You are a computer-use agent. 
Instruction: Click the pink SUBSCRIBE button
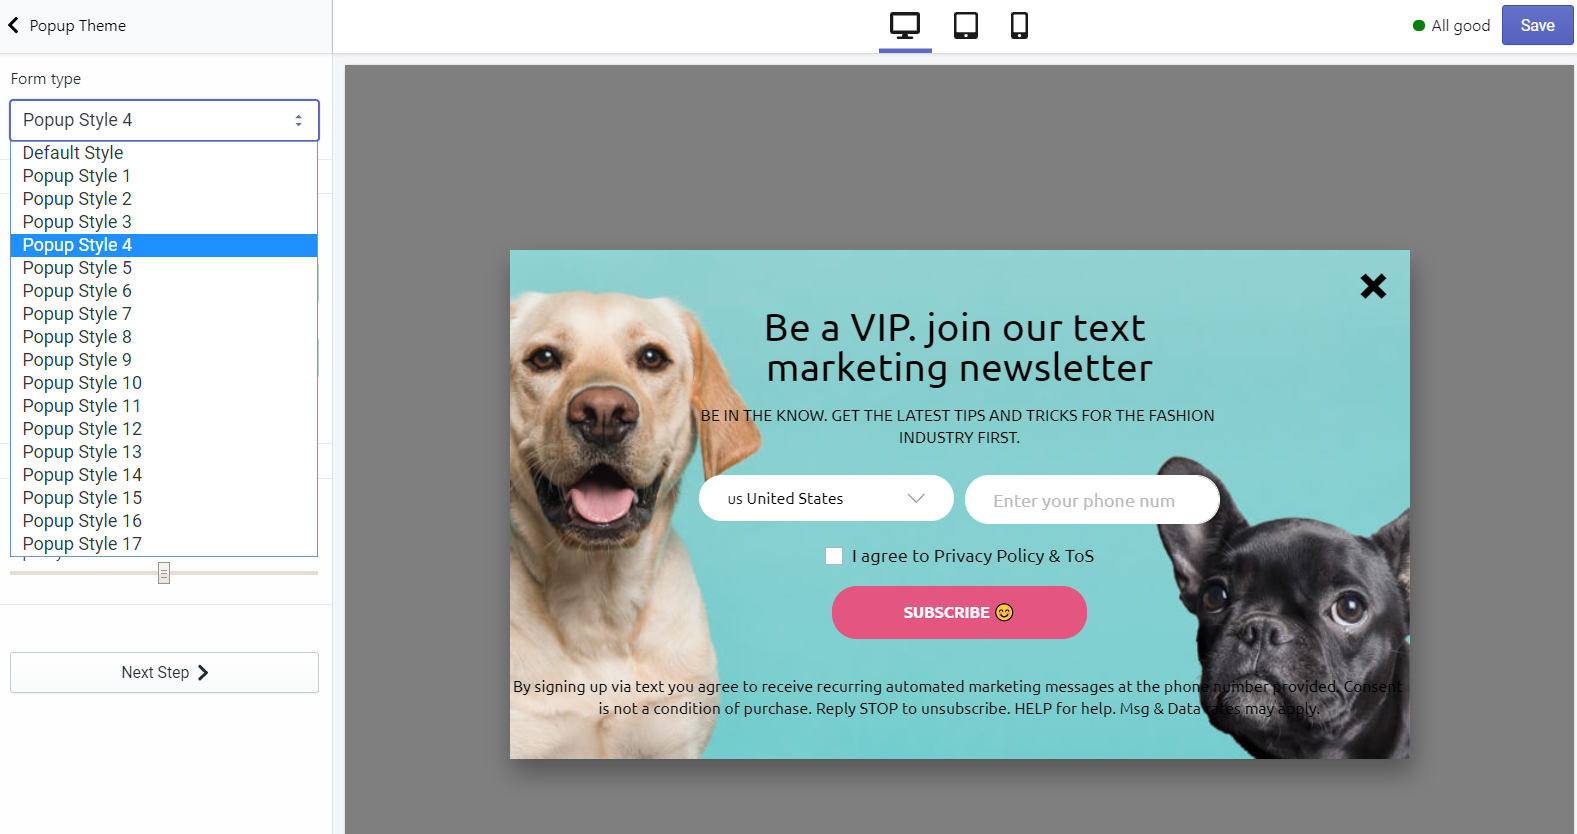tap(959, 612)
